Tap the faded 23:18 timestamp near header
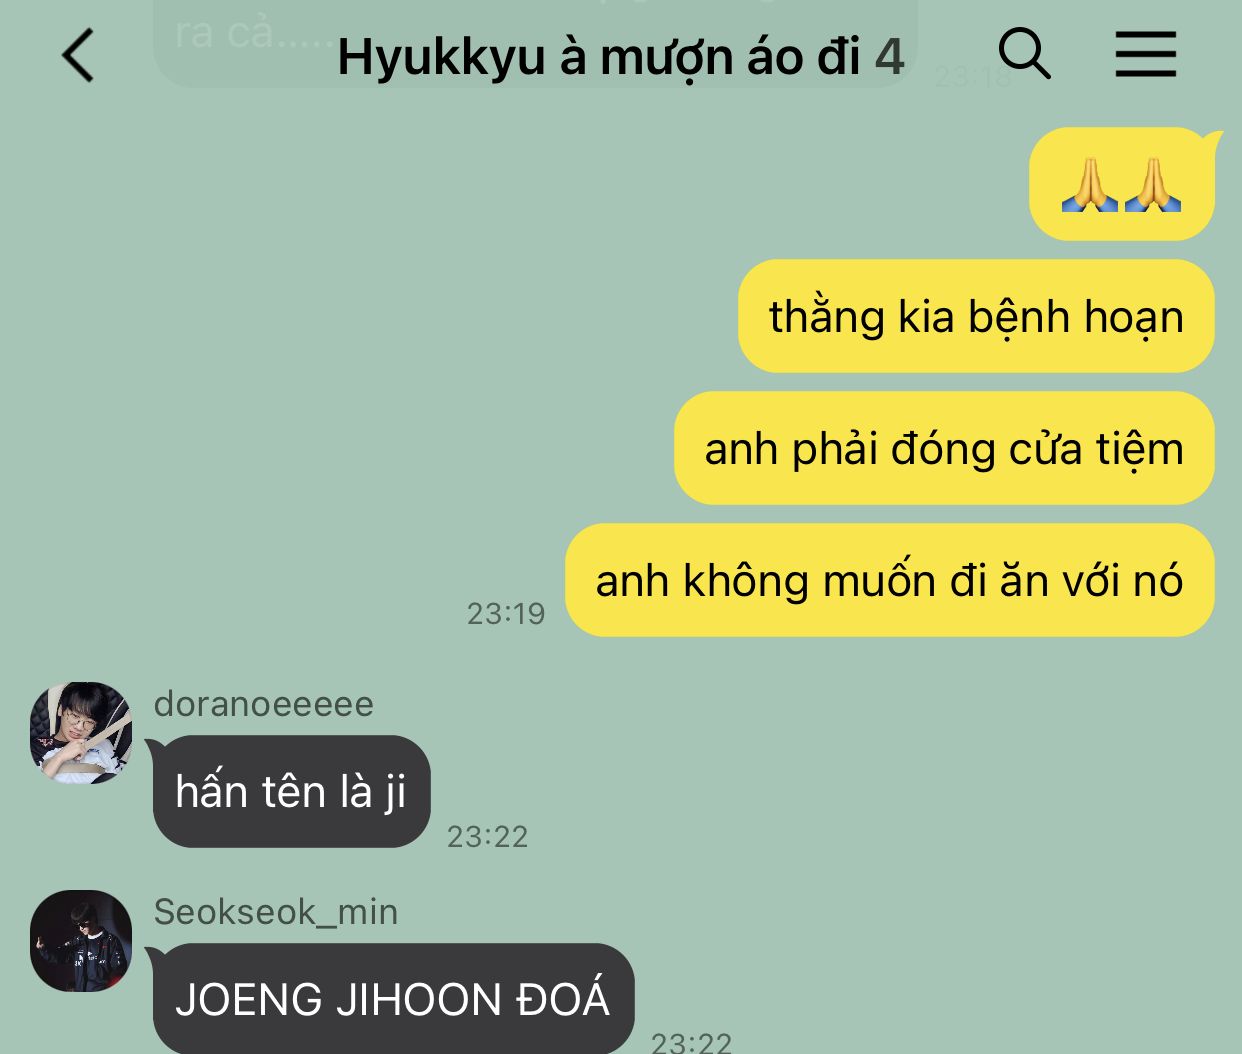Screen dimensions: 1242x1054 (x=972, y=78)
